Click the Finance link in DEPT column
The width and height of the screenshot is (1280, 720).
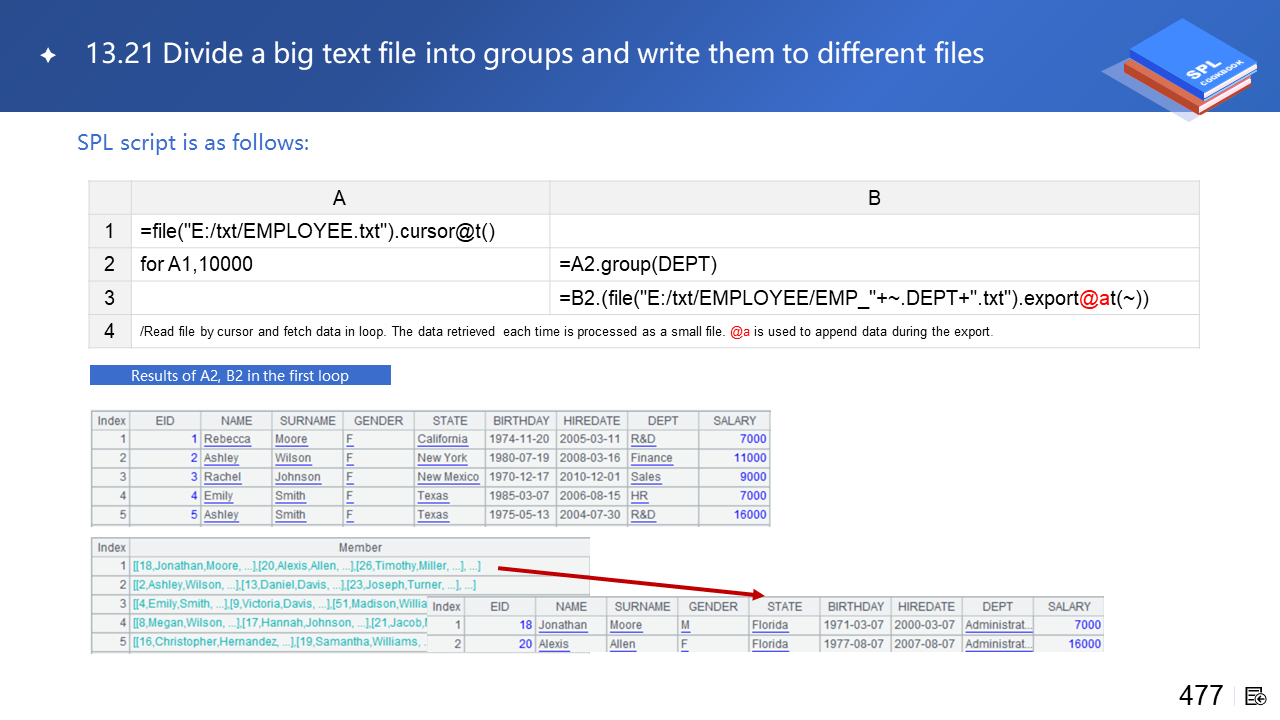(651, 458)
